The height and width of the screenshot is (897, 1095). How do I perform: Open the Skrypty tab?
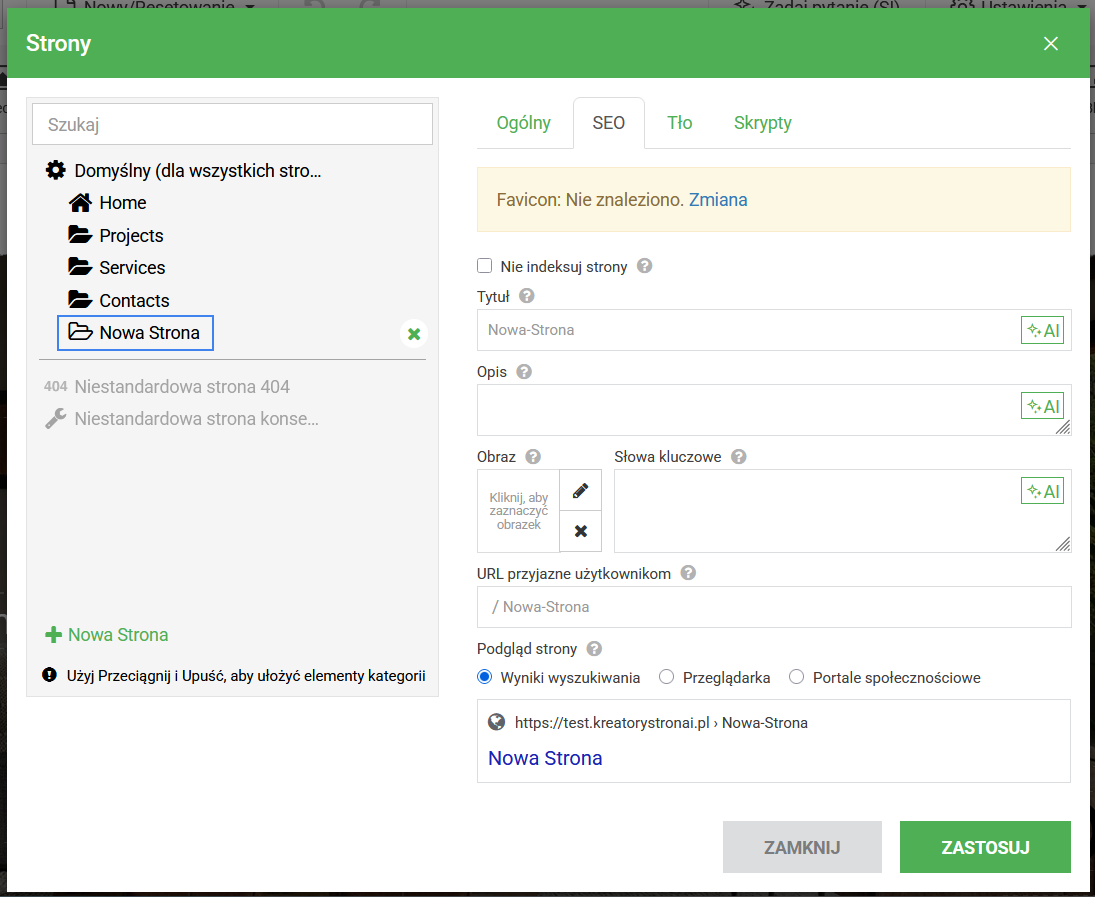(762, 123)
